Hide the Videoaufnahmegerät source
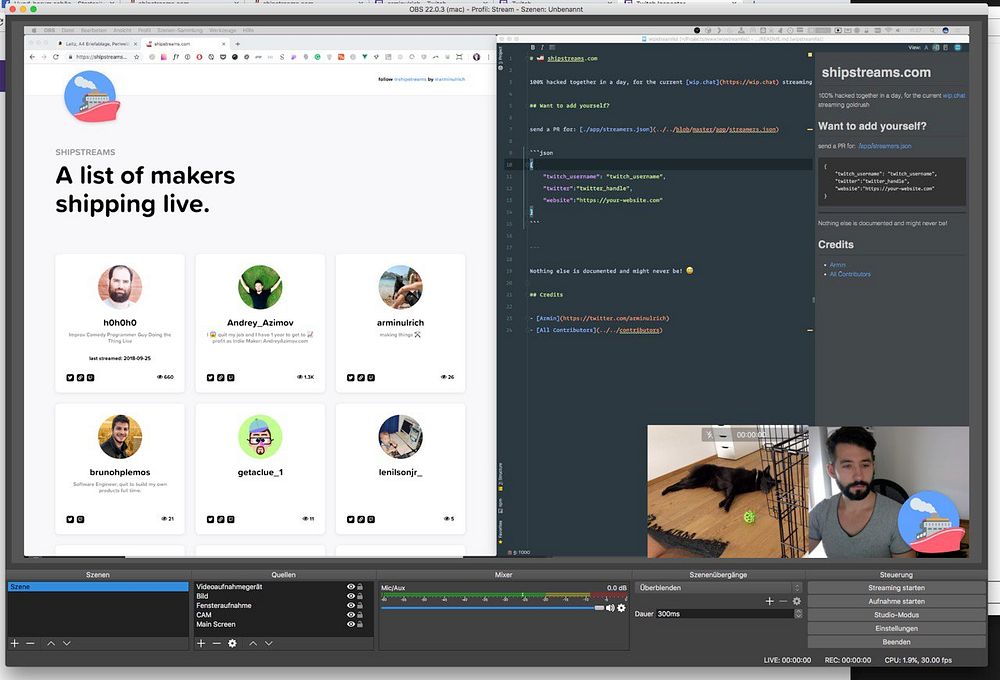Screen dimensions: 1000x680 point(351,587)
